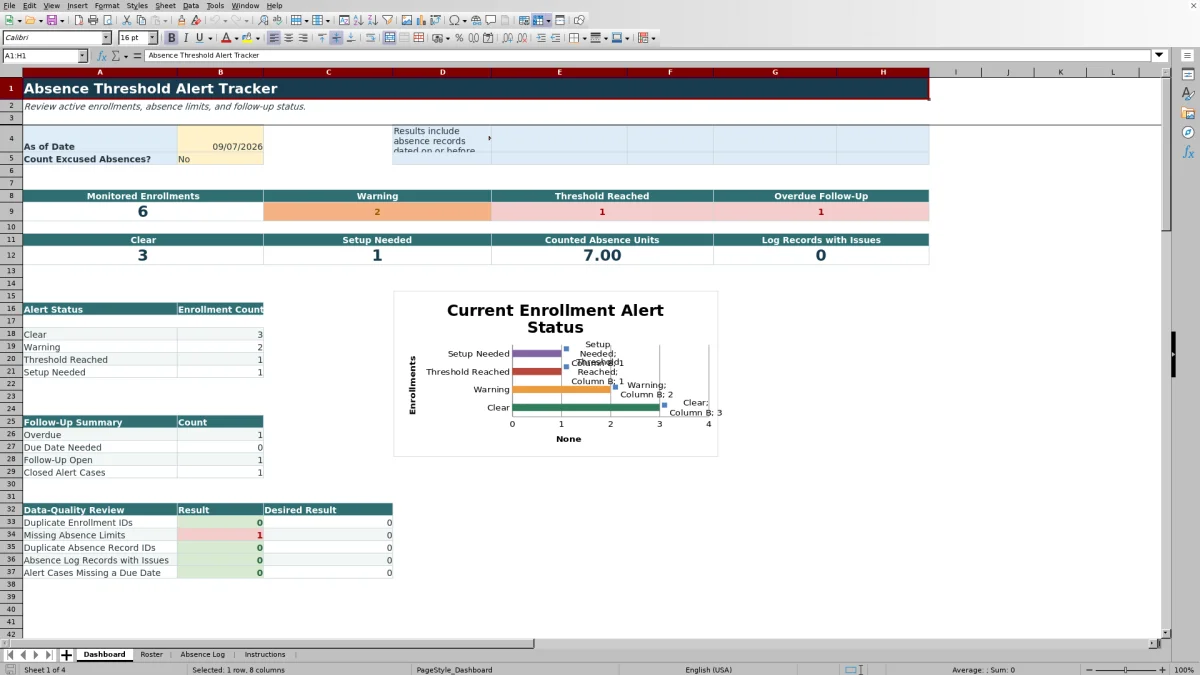Open the Background Color dropdown arrow
The height and width of the screenshot is (675, 1200).
[258, 38]
